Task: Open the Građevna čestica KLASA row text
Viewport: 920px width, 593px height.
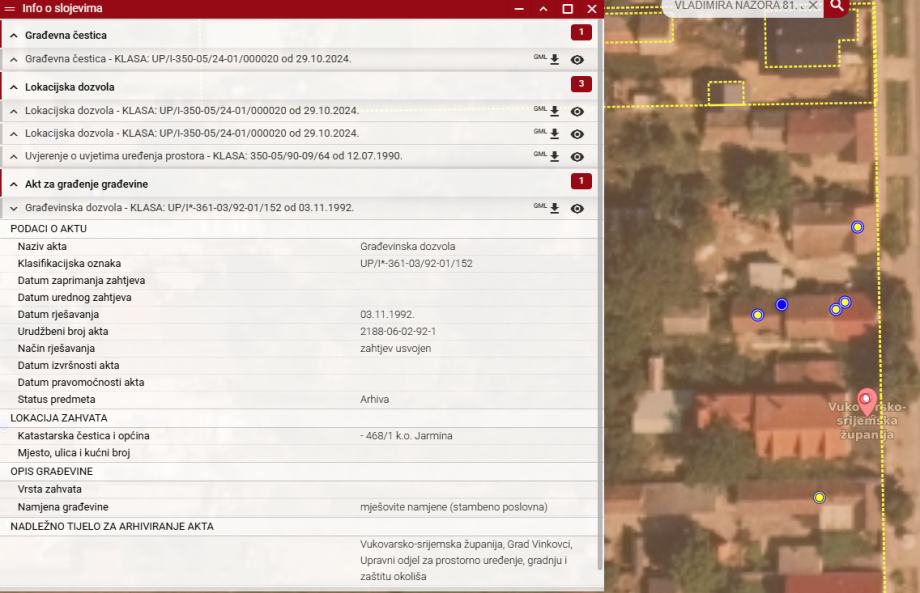Action: point(188,59)
